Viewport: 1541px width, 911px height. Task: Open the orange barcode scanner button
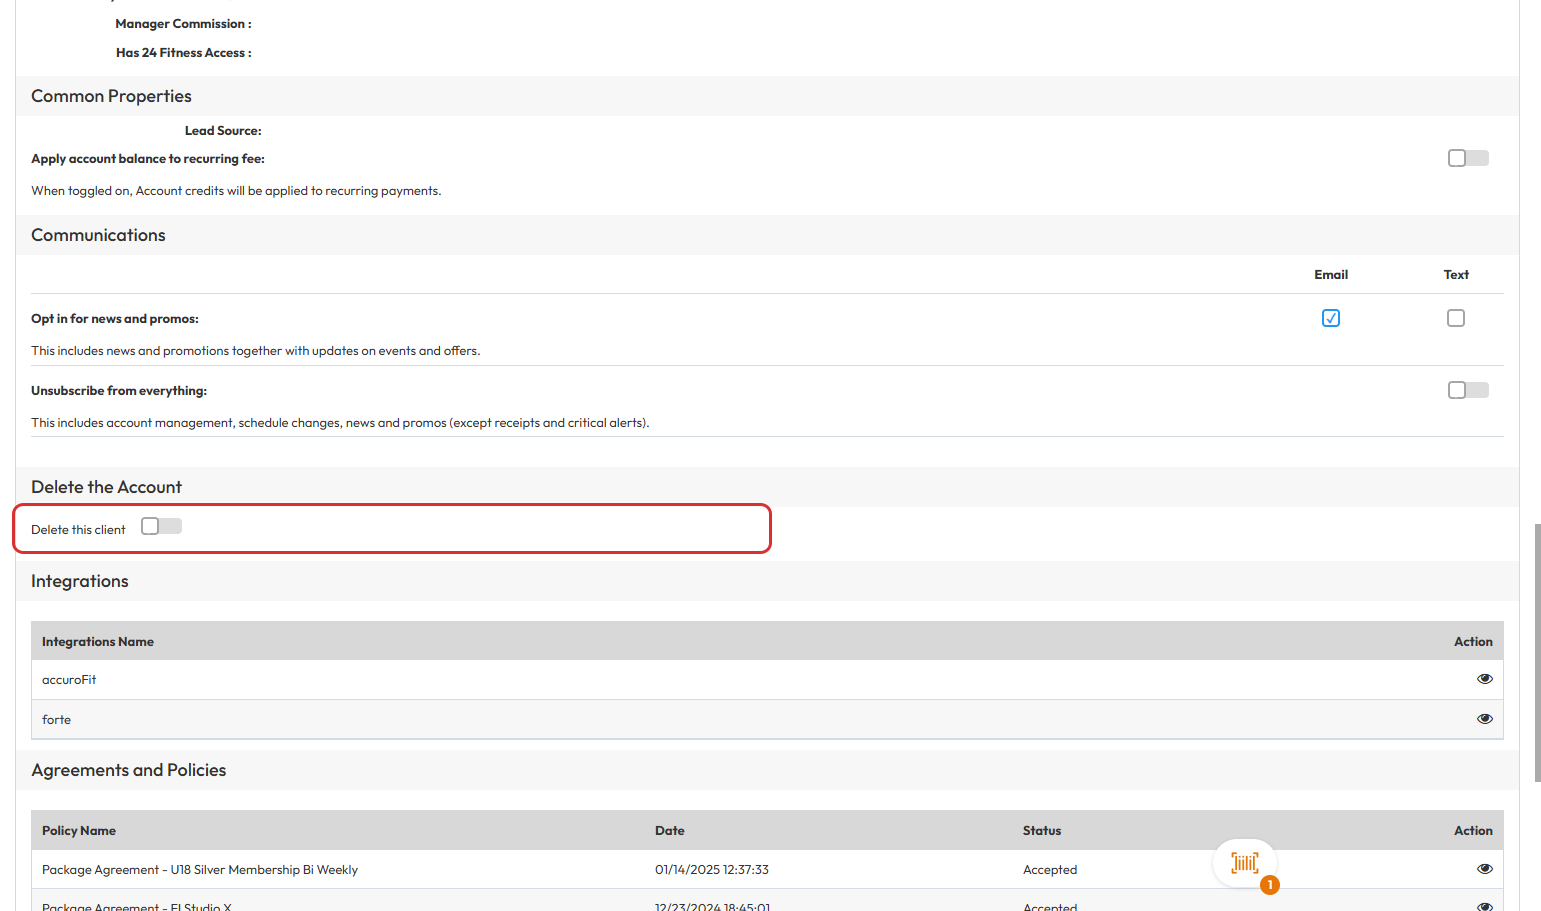pyautogui.click(x=1244, y=863)
